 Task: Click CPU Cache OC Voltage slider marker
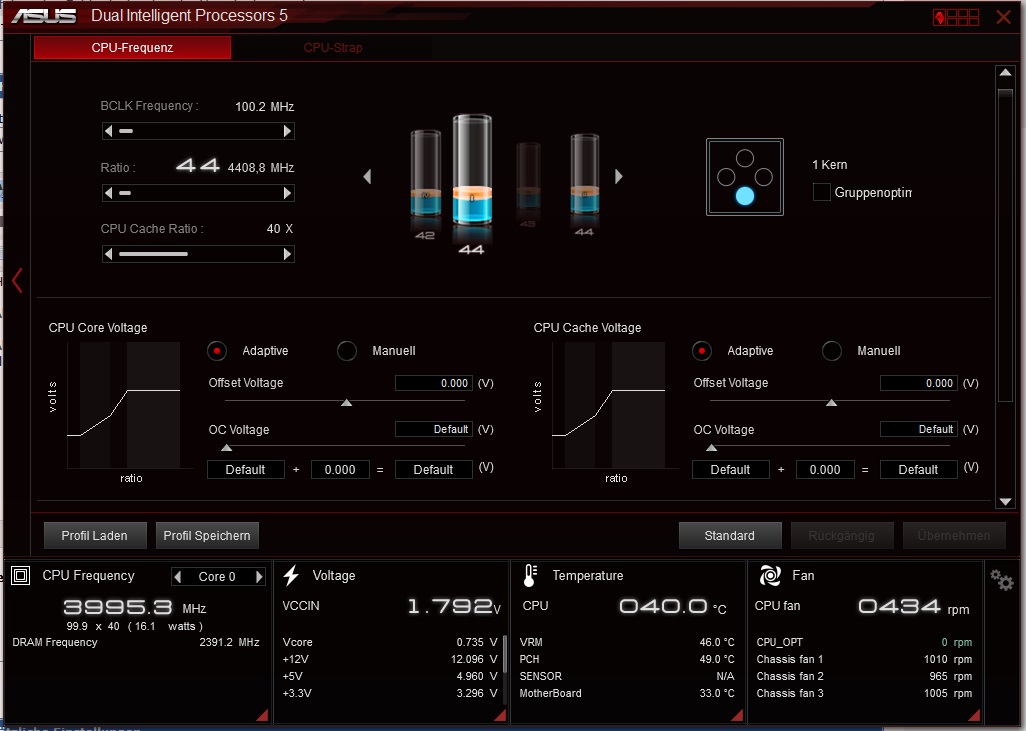711,448
